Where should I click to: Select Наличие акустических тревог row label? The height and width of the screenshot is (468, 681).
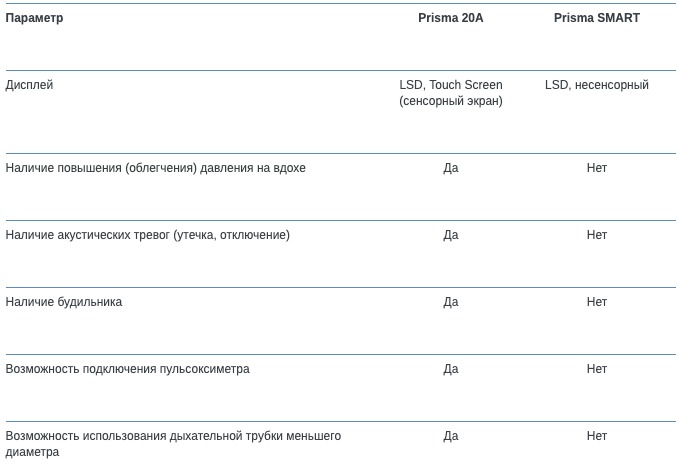148,235
